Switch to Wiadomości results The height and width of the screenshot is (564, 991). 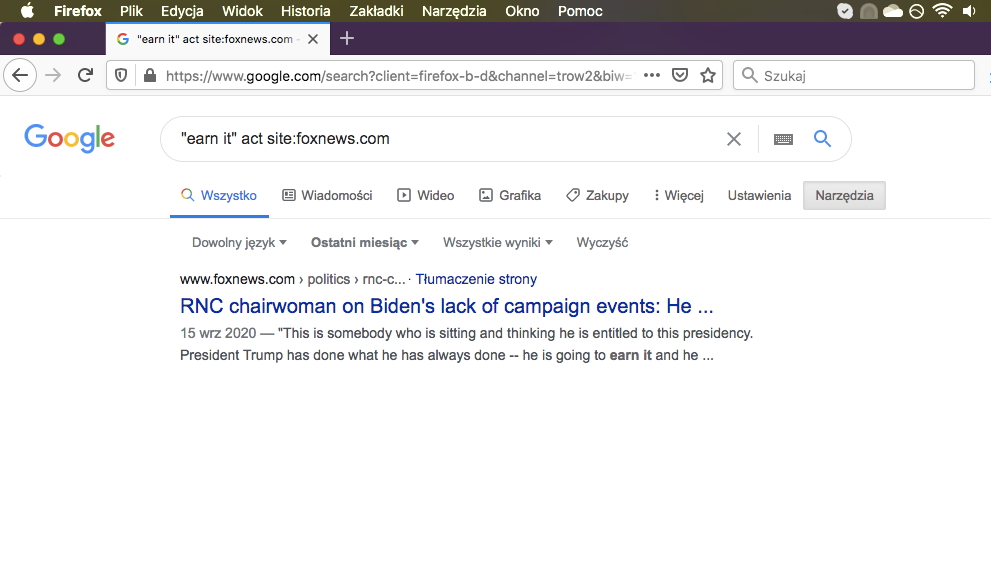(x=327, y=195)
